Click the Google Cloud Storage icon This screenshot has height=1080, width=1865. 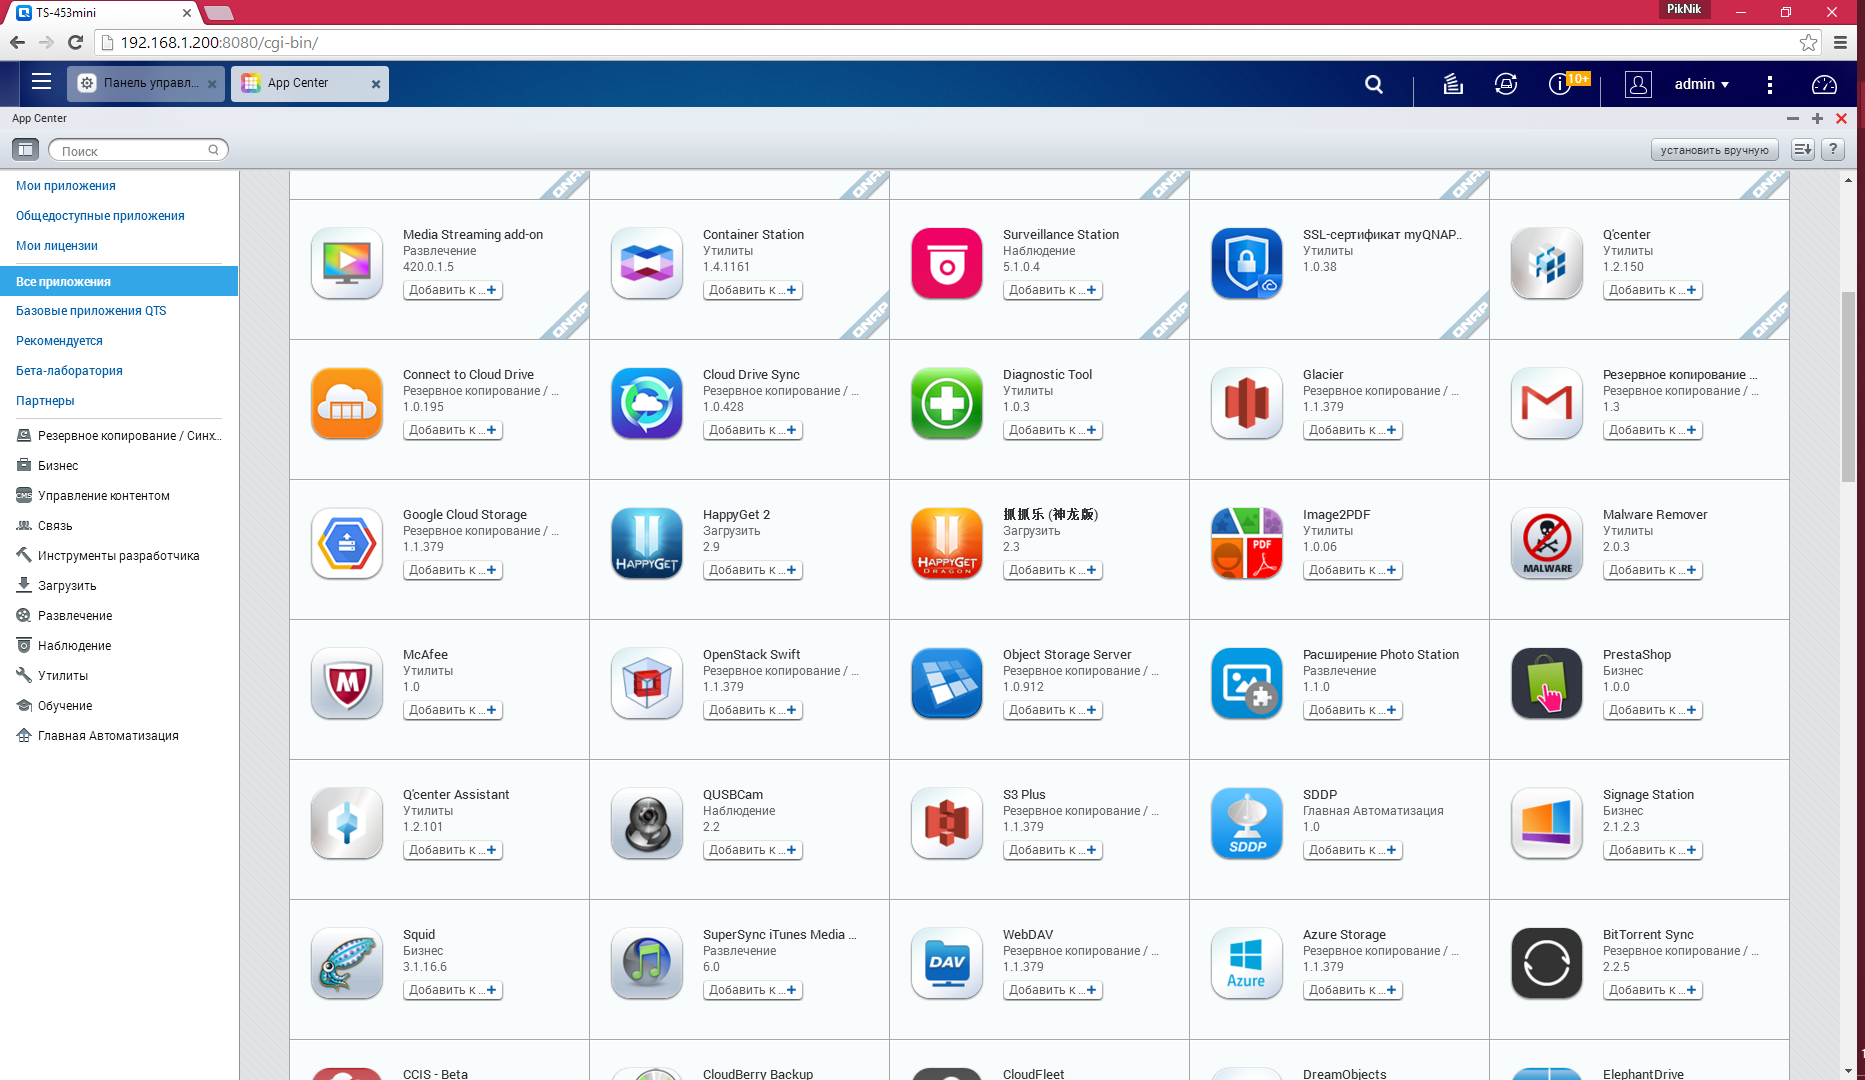(347, 543)
